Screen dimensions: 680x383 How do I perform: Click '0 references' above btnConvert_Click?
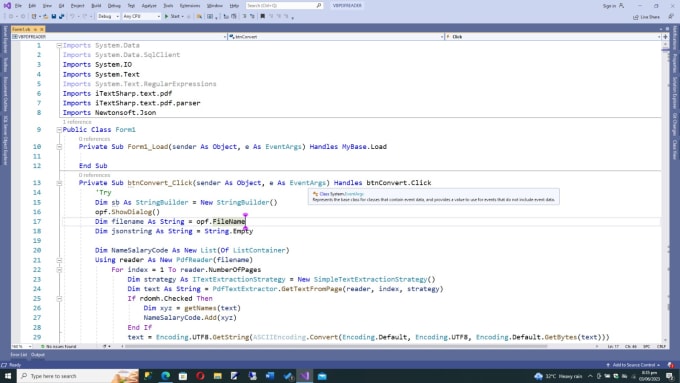[x=94, y=175]
